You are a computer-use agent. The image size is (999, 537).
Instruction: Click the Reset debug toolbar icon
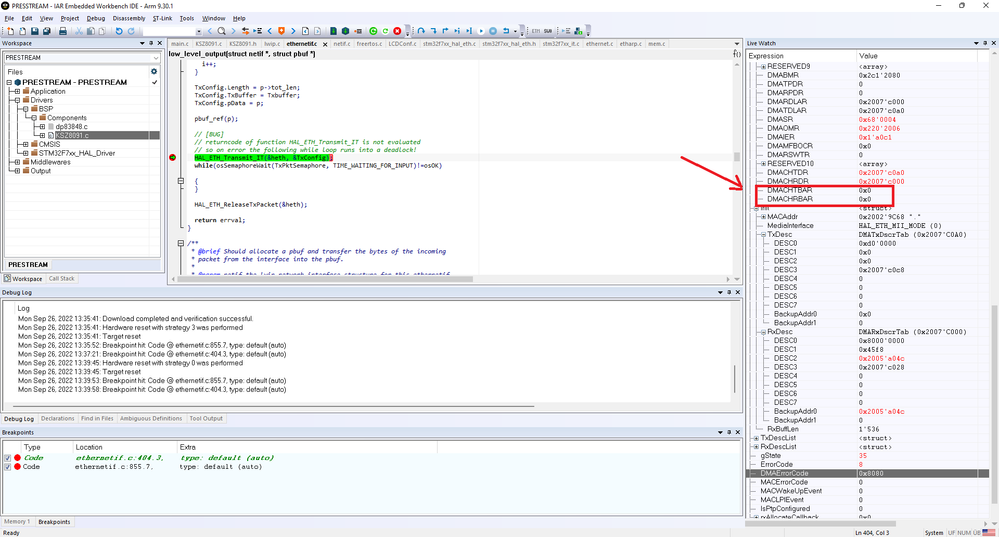click(506, 31)
